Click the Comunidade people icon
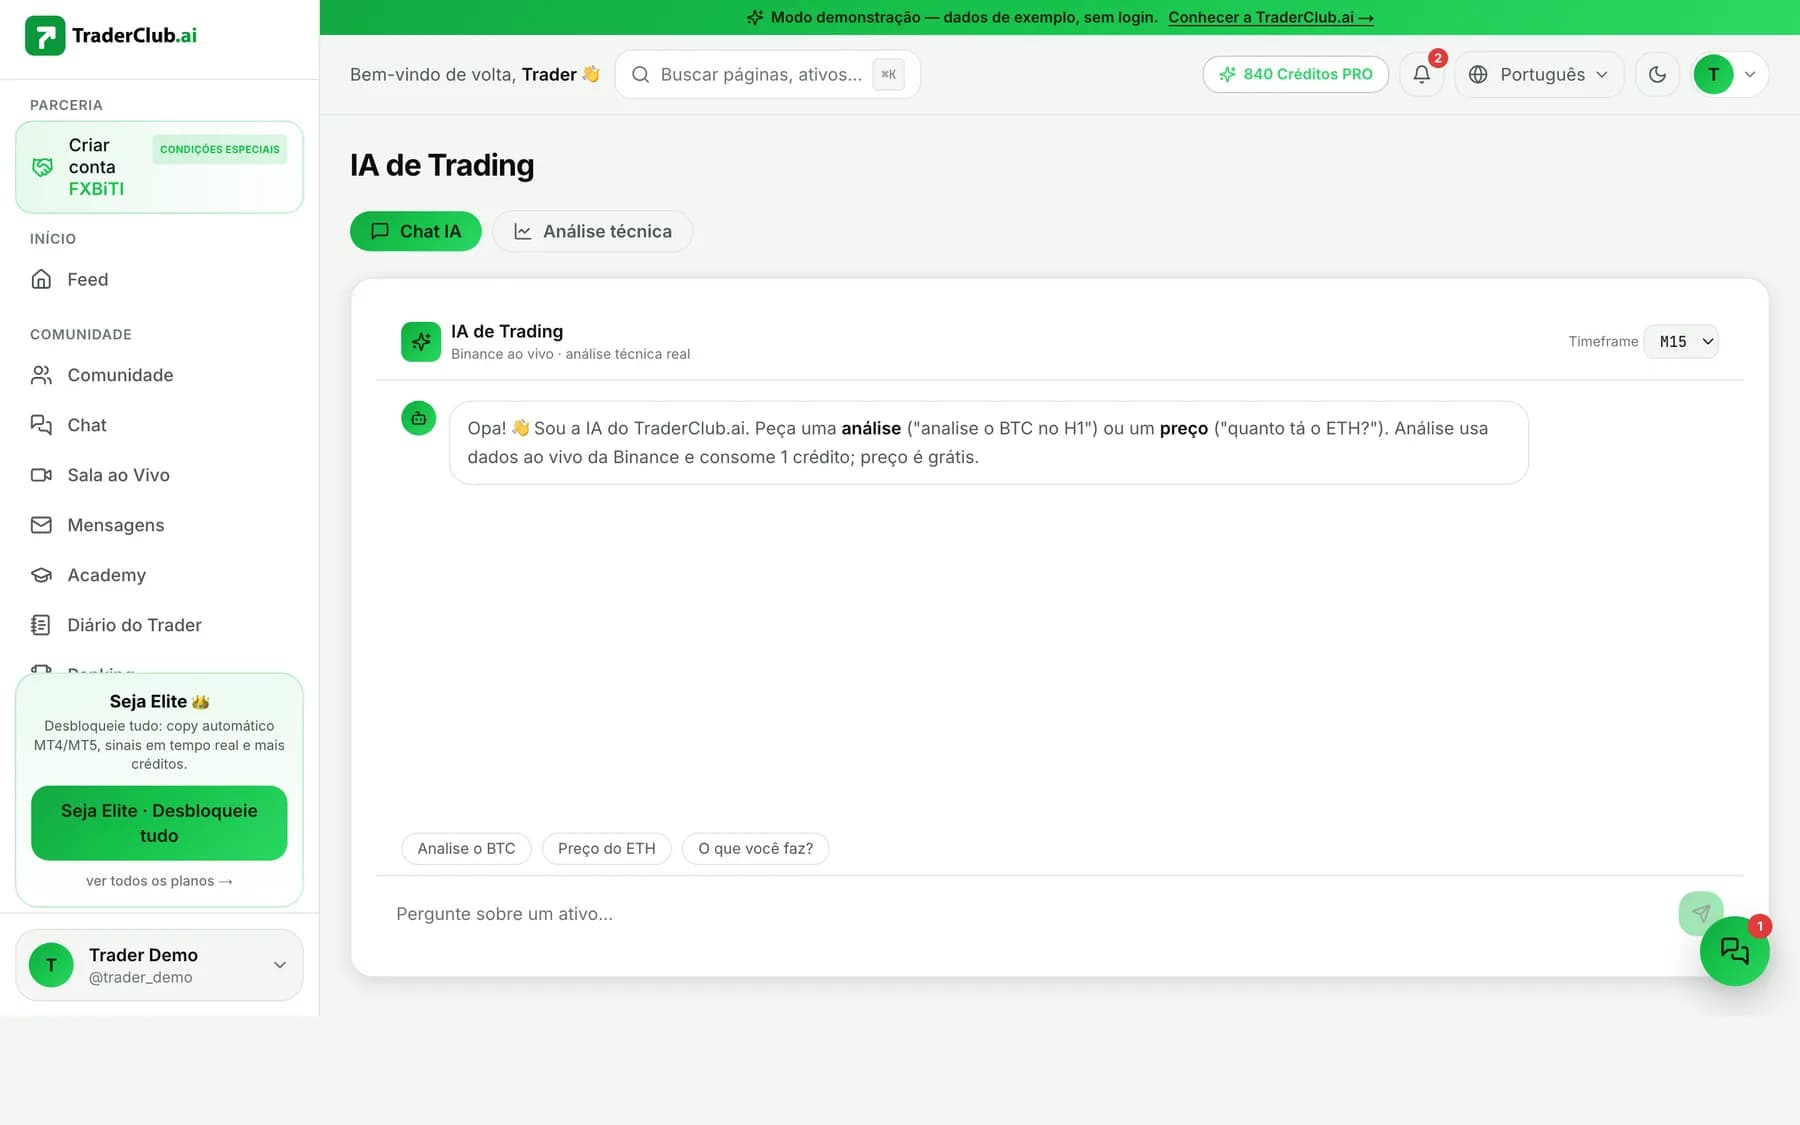This screenshot has height=1125, width=1800. click(x=41, y=375)
